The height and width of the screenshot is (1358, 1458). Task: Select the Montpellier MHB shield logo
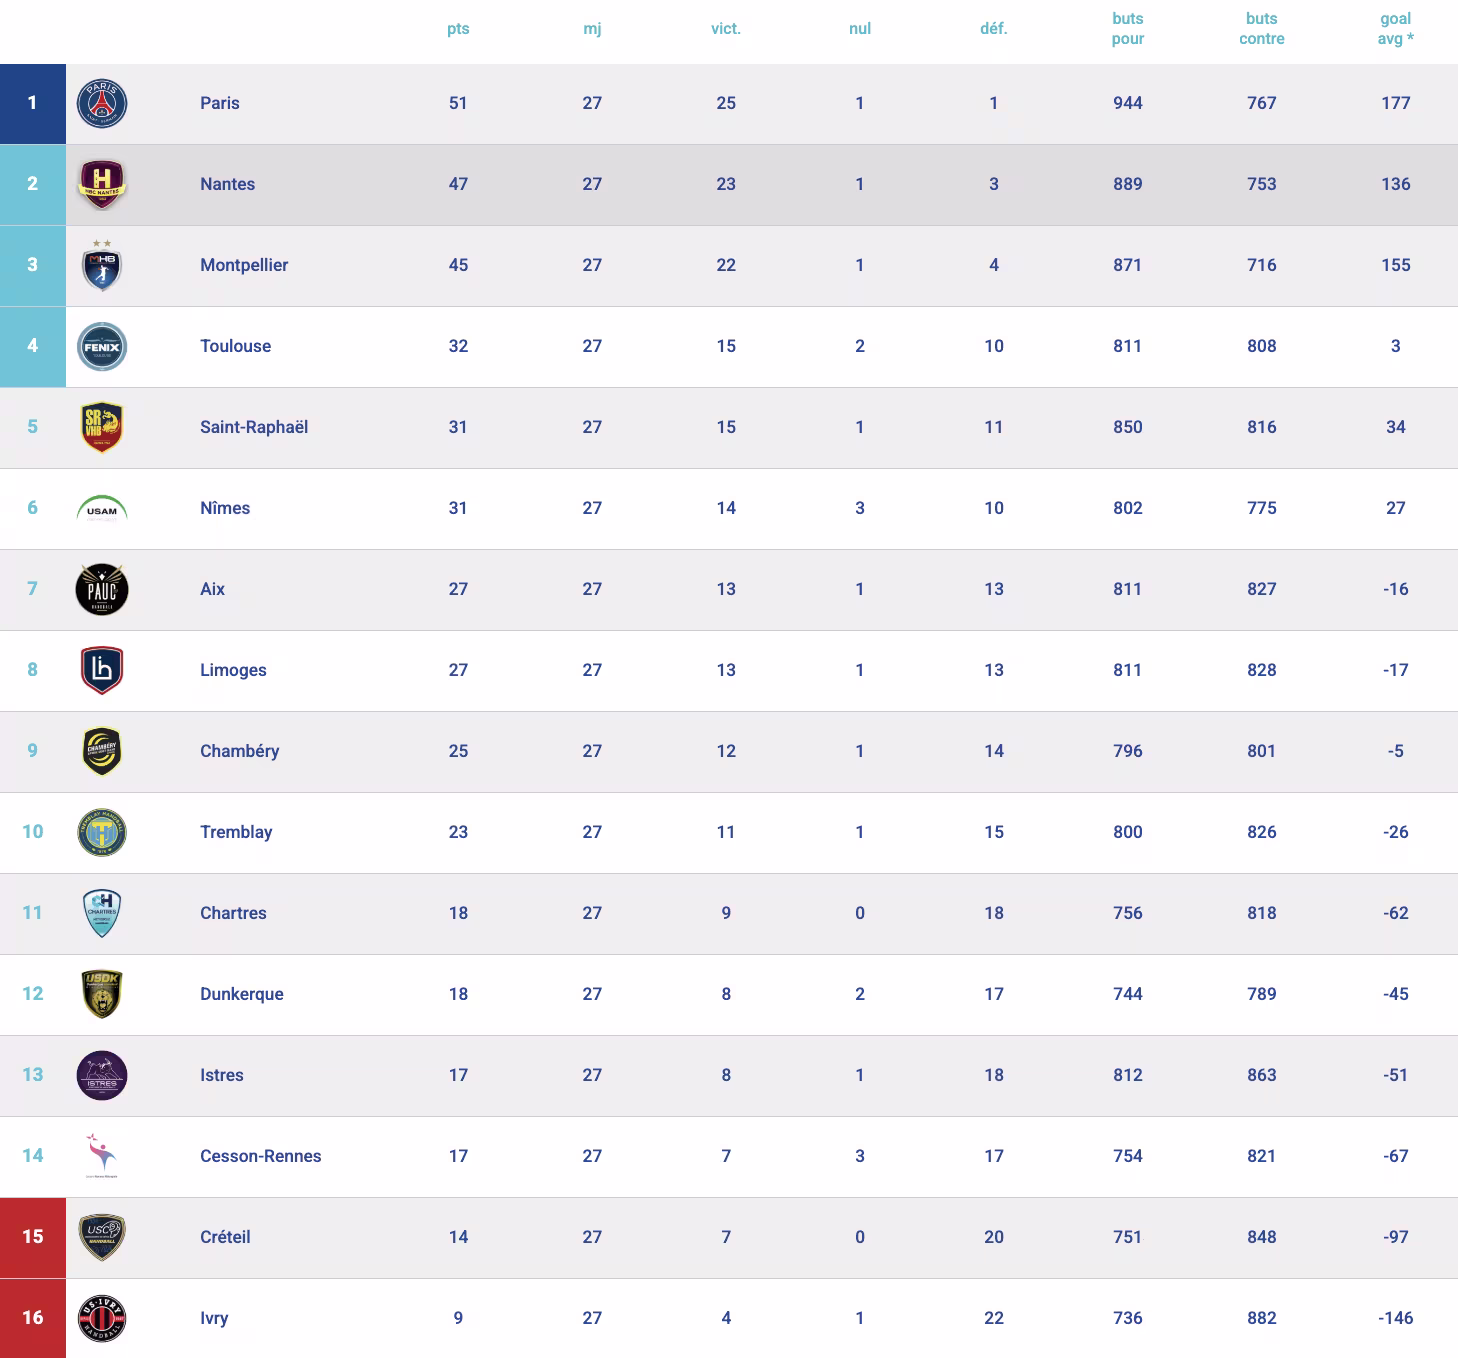[102, 265]
